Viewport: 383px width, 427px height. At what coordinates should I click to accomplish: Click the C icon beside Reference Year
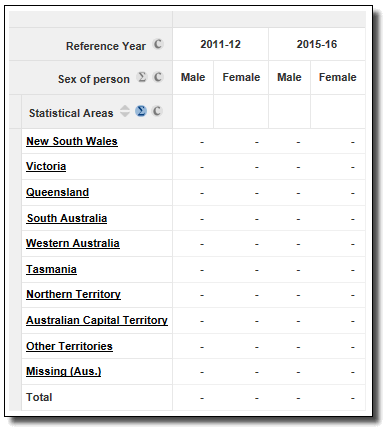pos(157,44)
